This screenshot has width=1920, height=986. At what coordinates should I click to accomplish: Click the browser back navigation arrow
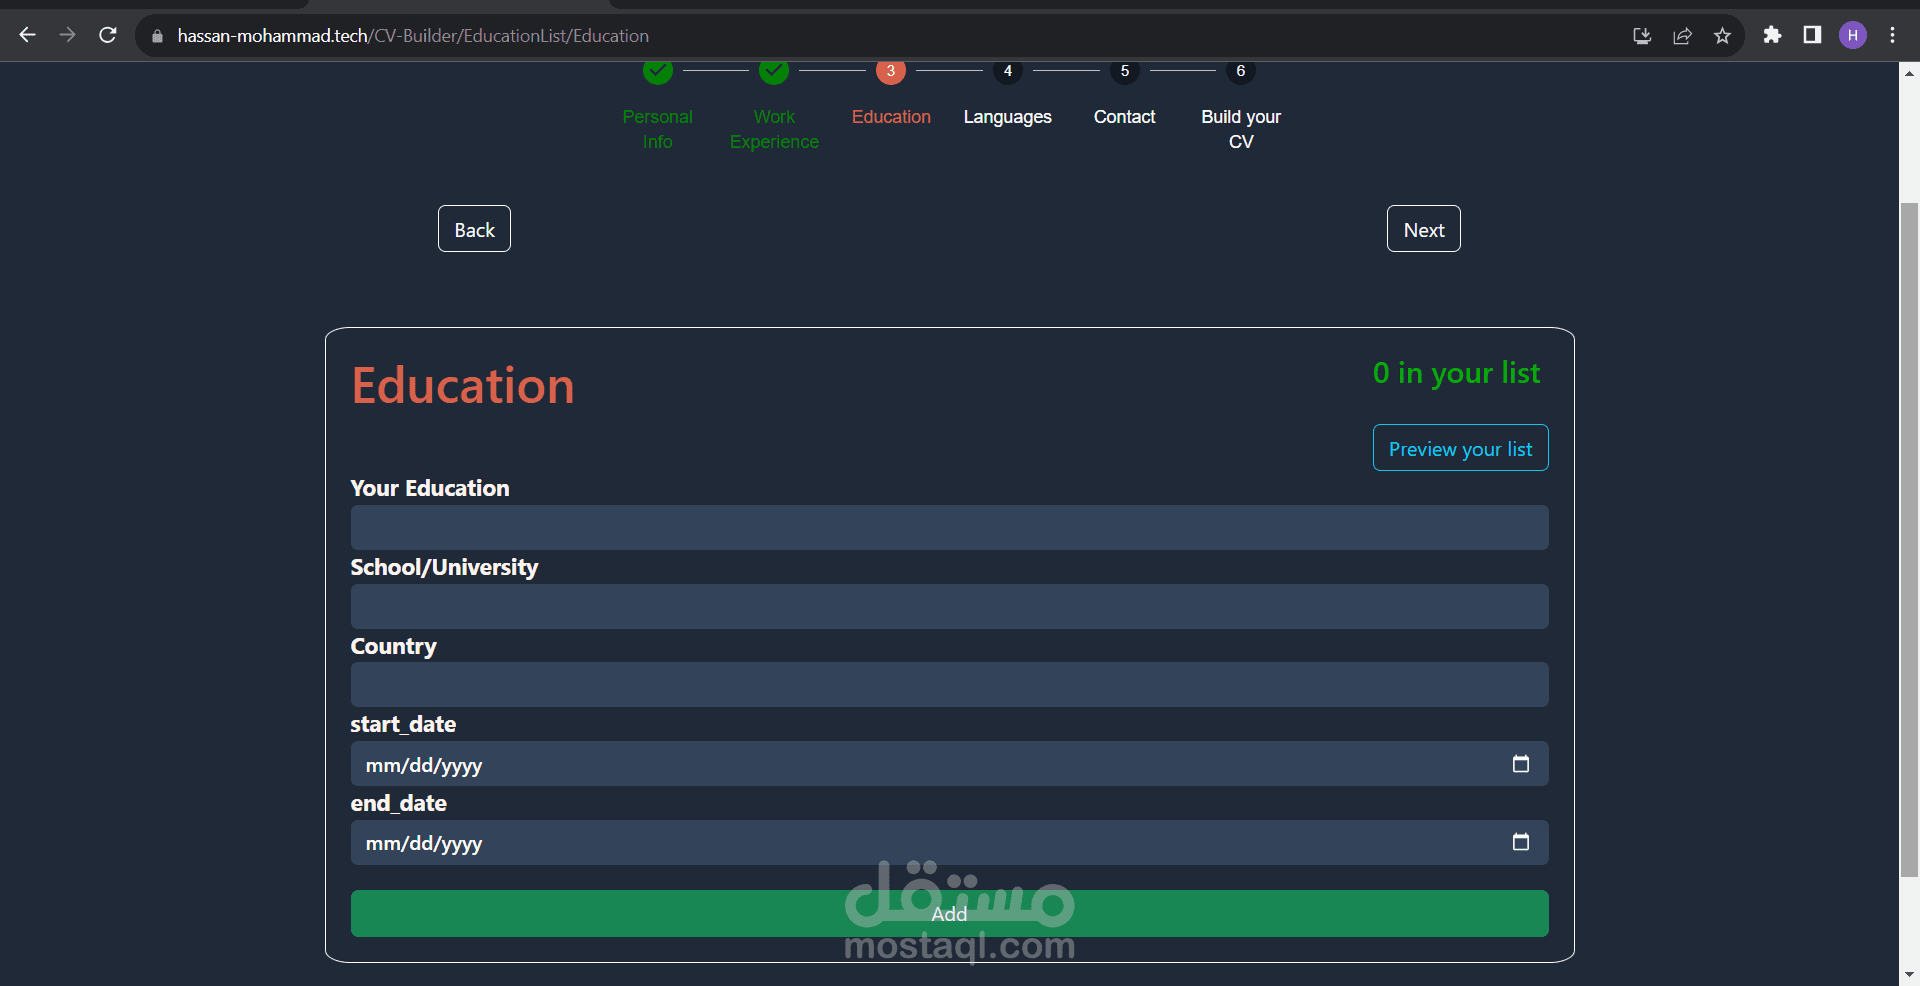tap(27, 35)
